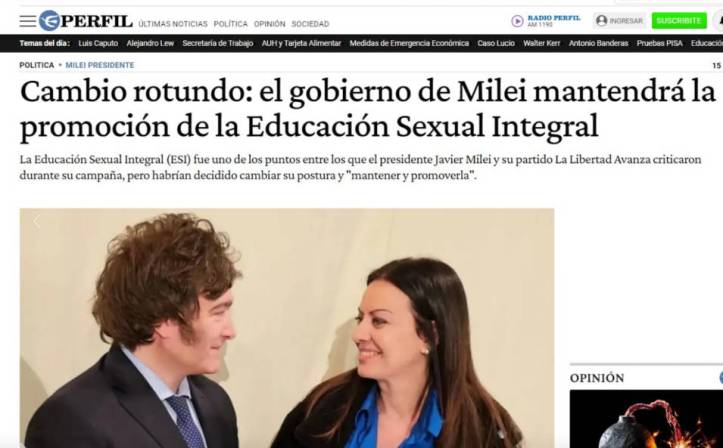The width and height of the screenshot is (723, 448).
Task: Open AUH y Tarjeta Alimentar topic
Action: 302,43
